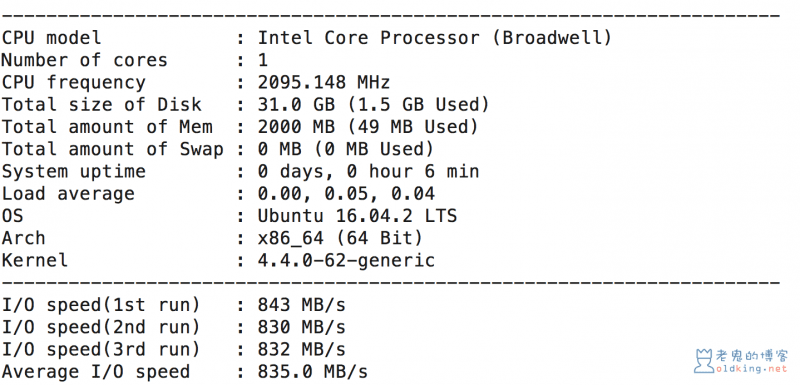Select the Number of cores line
Image resolution: width=800 pixels, height=385 pixels.
[x=135, y=60]
